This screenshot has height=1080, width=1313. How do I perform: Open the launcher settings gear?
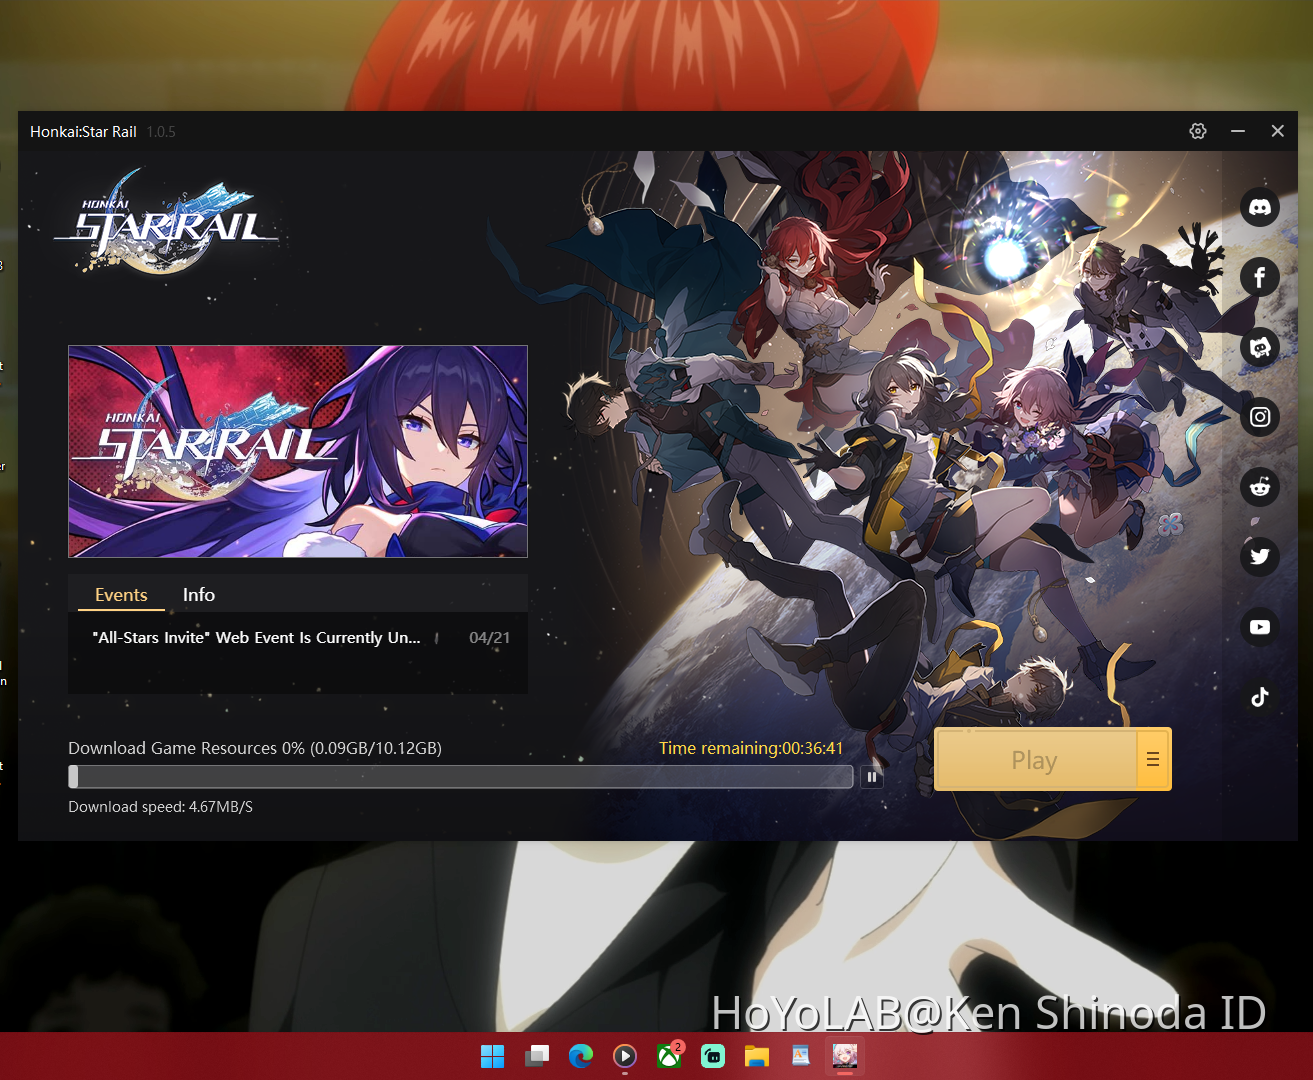point(1197,131)
